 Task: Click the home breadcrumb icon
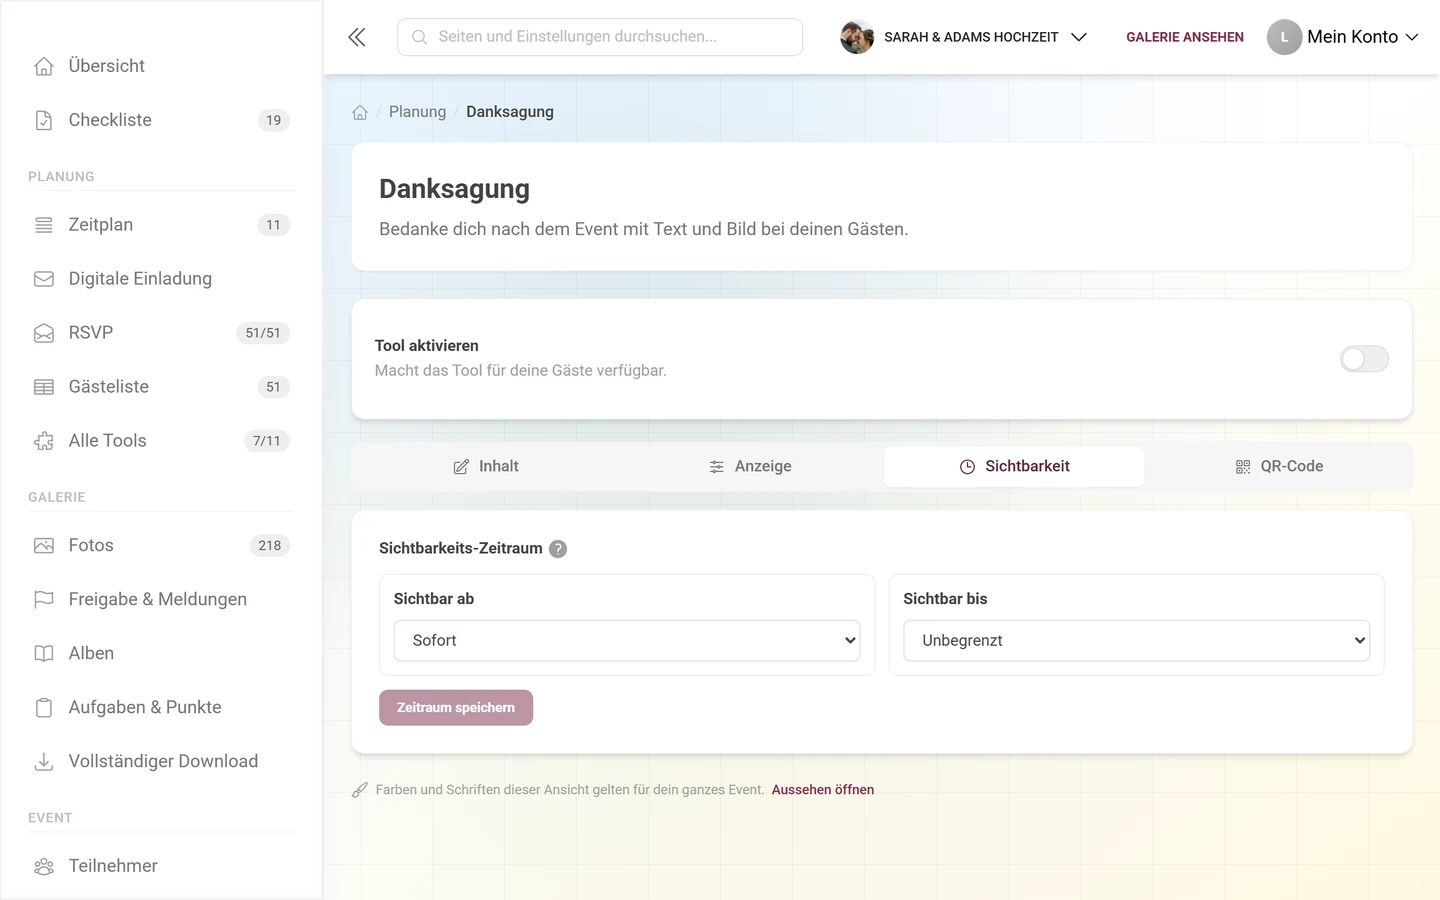pyautogui.click(x=360, y=112)
